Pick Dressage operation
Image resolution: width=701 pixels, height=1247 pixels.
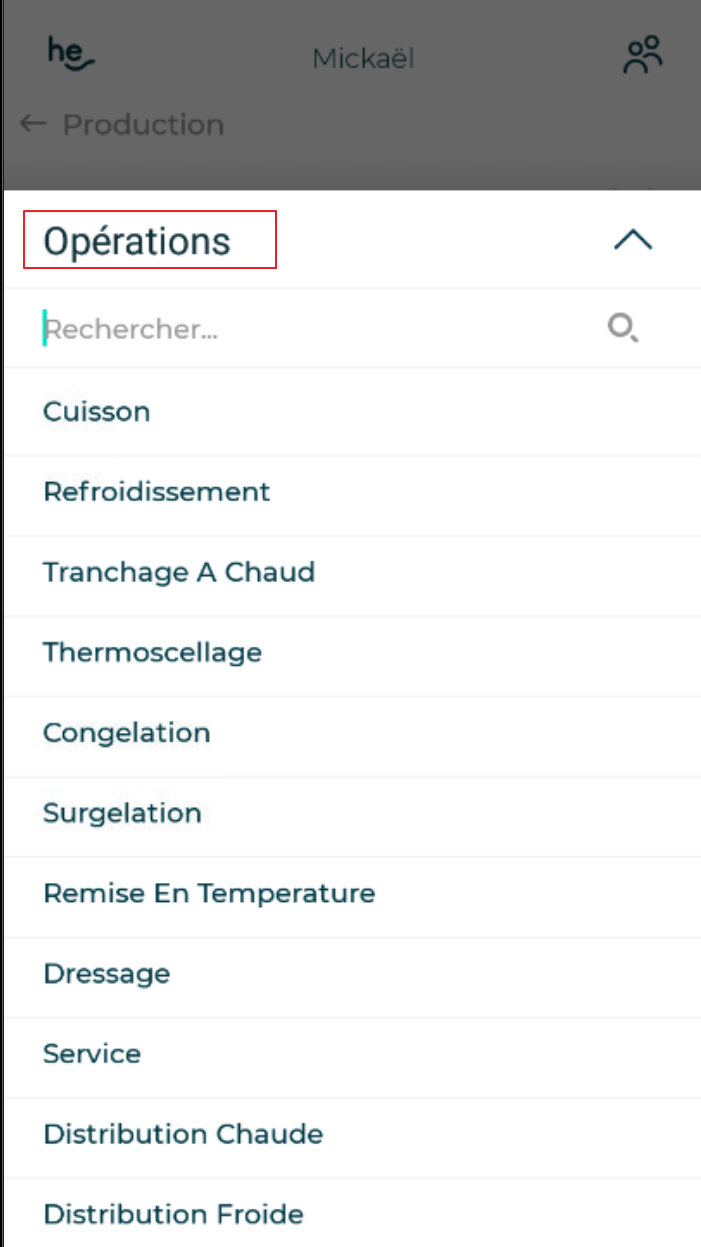(107, 974)
